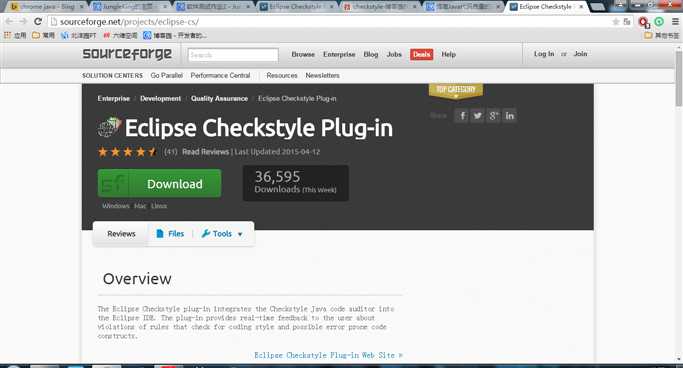The image size is (683, 368).
Task: Open the Enterprise navigation link
Action: (339, 54)
